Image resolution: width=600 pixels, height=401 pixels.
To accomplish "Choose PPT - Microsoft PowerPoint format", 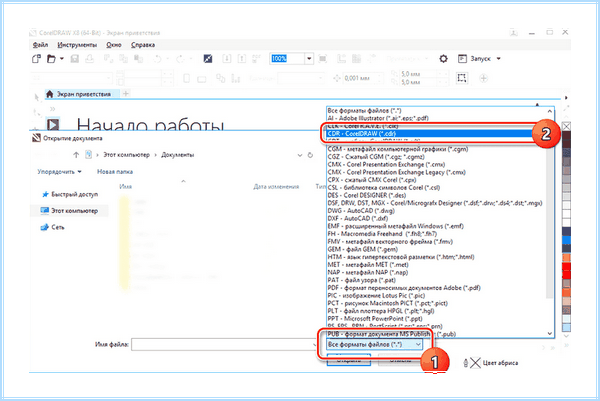I will click(x=375, y=318).
